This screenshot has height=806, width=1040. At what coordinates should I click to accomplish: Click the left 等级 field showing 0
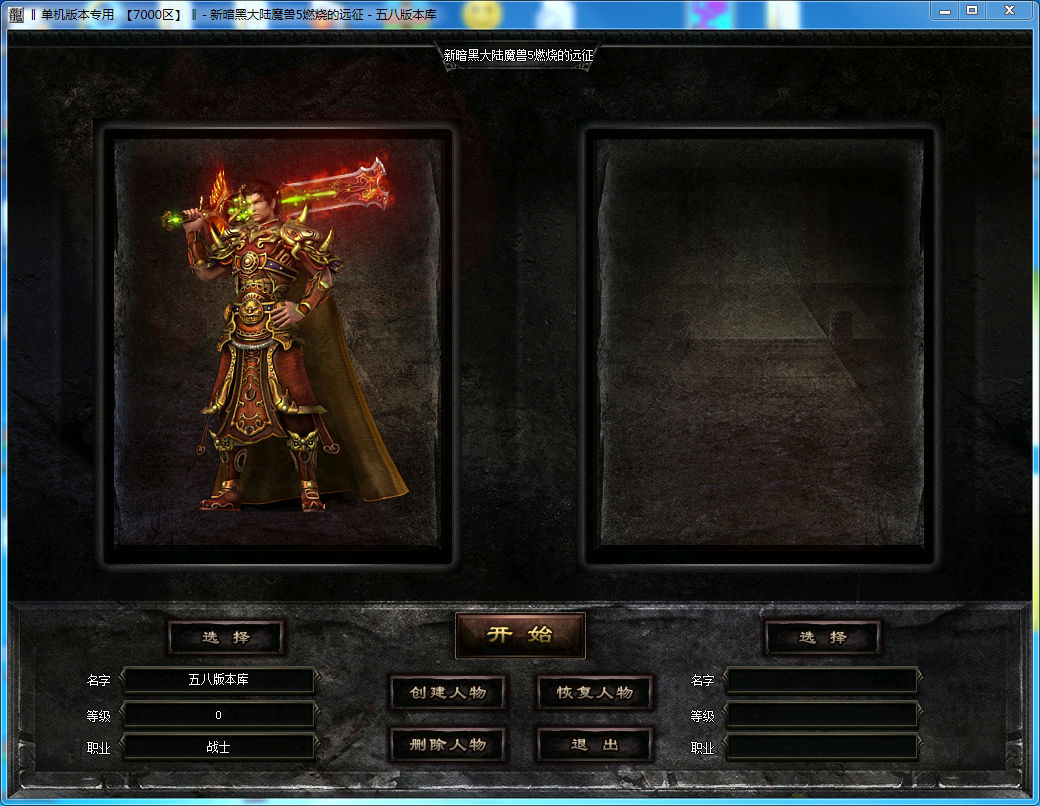coord(218,715)
